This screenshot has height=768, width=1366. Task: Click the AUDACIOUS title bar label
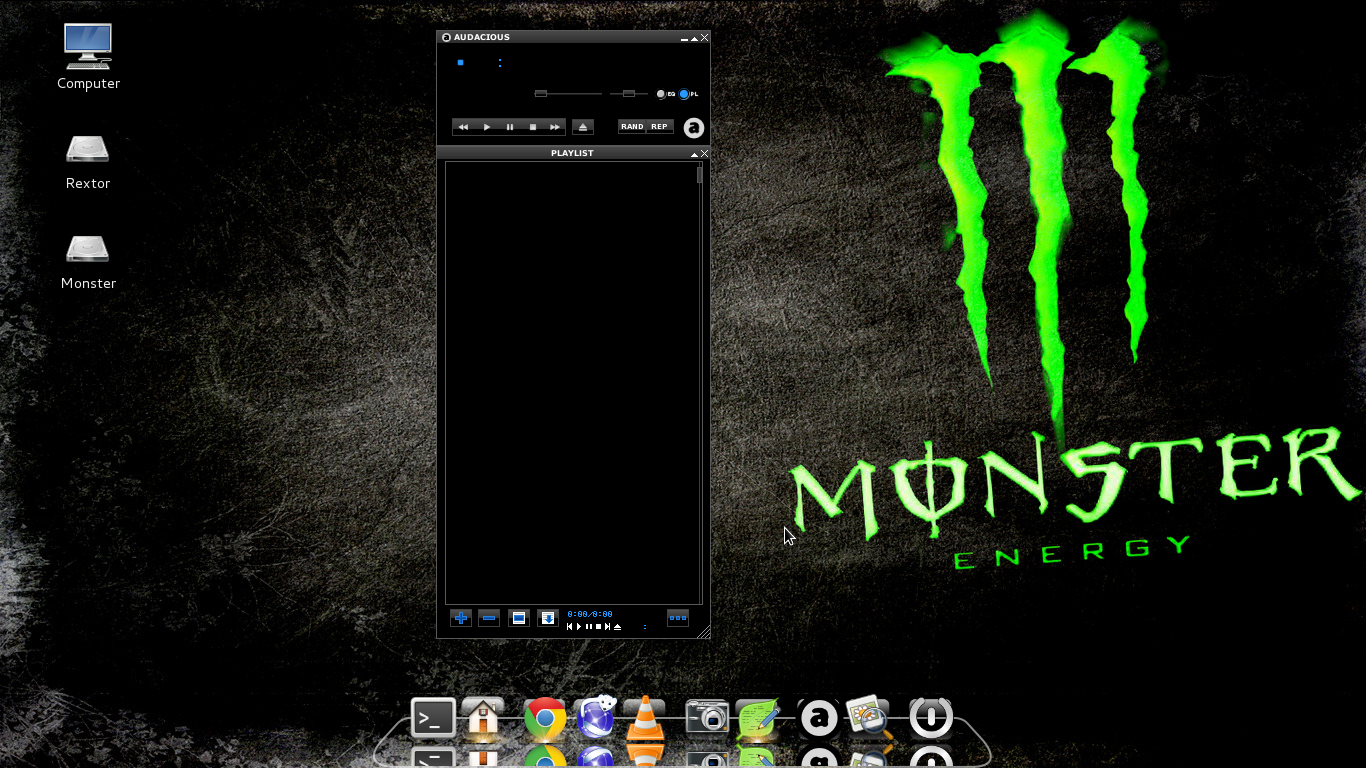pos(482,38)
